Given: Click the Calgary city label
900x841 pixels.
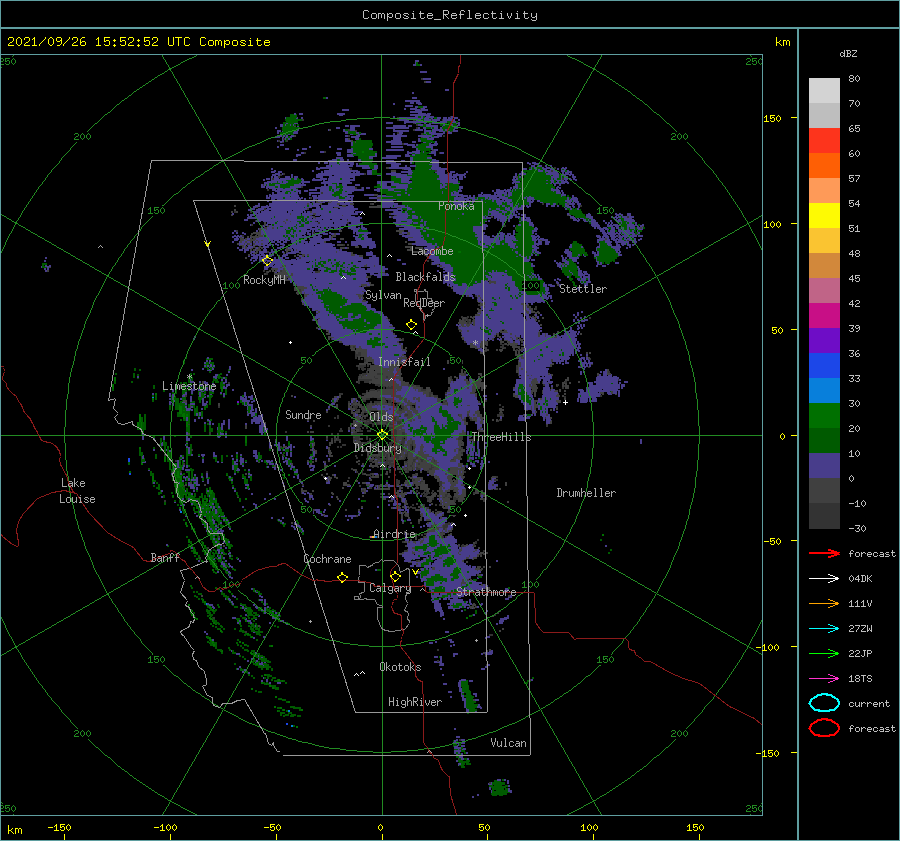Looking at the screenshot, I should (390, 588).
